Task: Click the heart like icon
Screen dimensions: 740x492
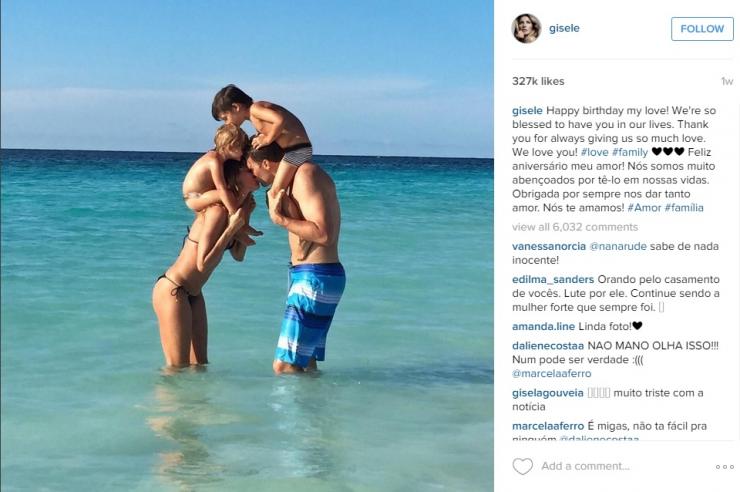Action: pos(522,467)
